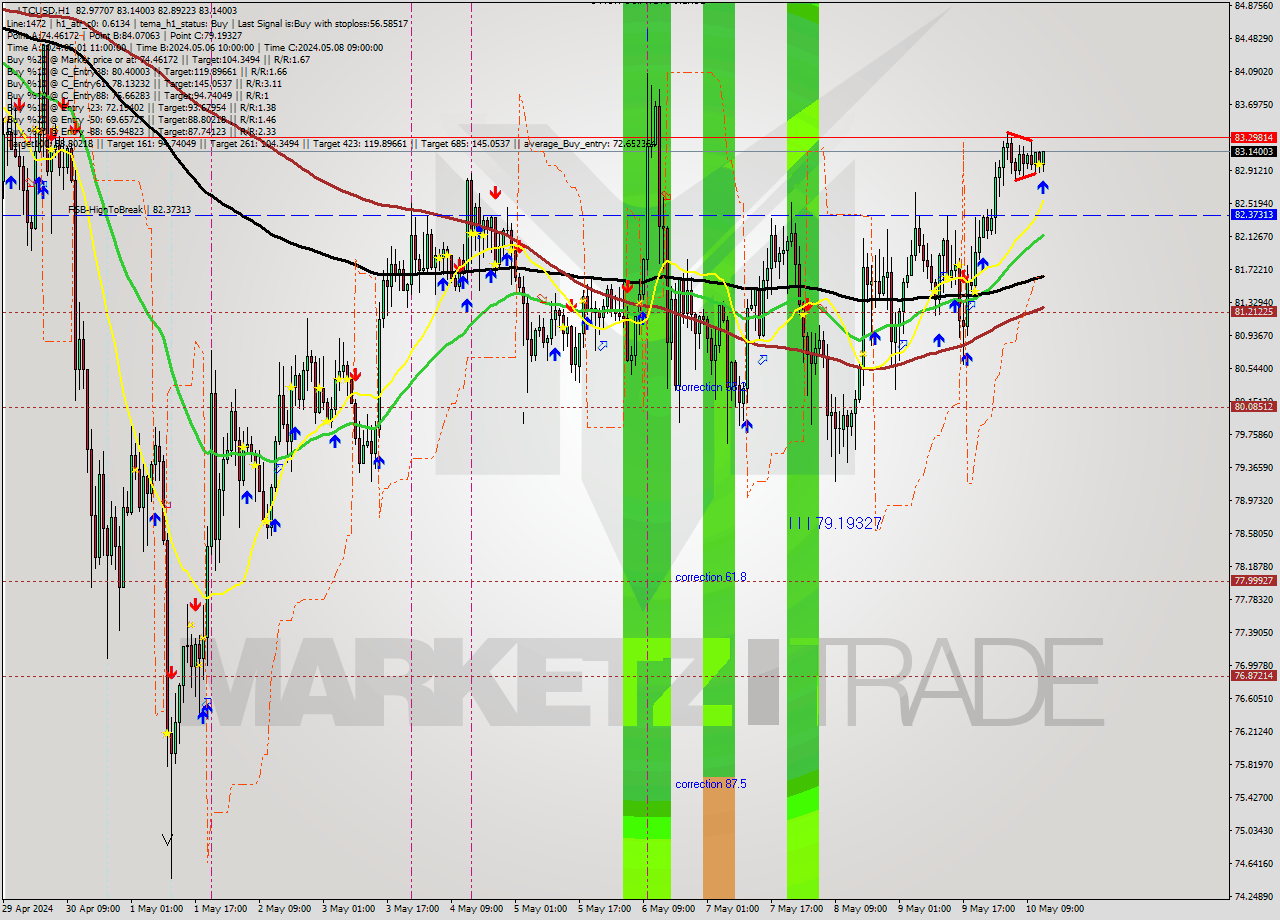This screenshot has height=920, width=1280.
Task: Click the '2 May 09:00' time axis label
Action: [286, 909]
